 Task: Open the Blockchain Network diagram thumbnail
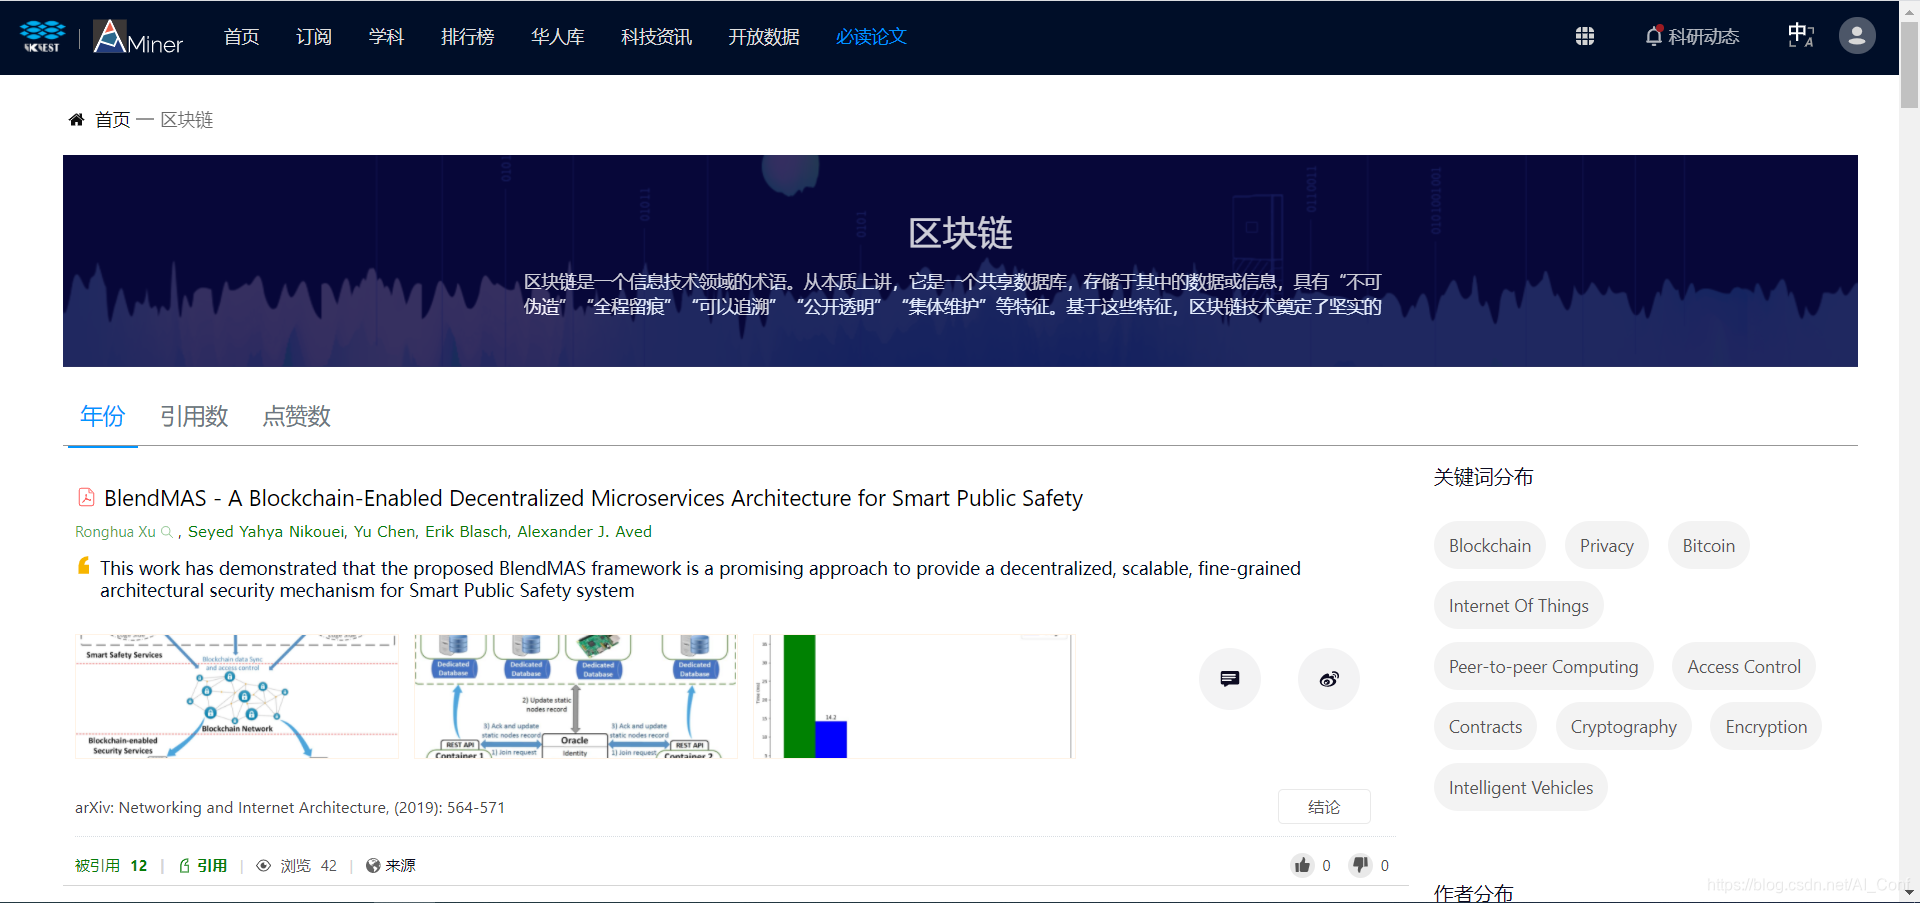tap(237, 696)
